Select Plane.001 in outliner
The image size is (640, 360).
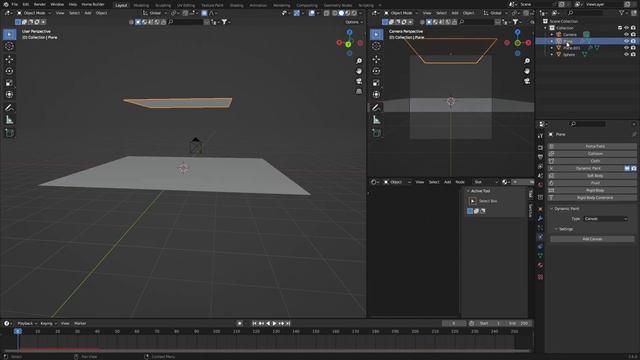[571, 48]
